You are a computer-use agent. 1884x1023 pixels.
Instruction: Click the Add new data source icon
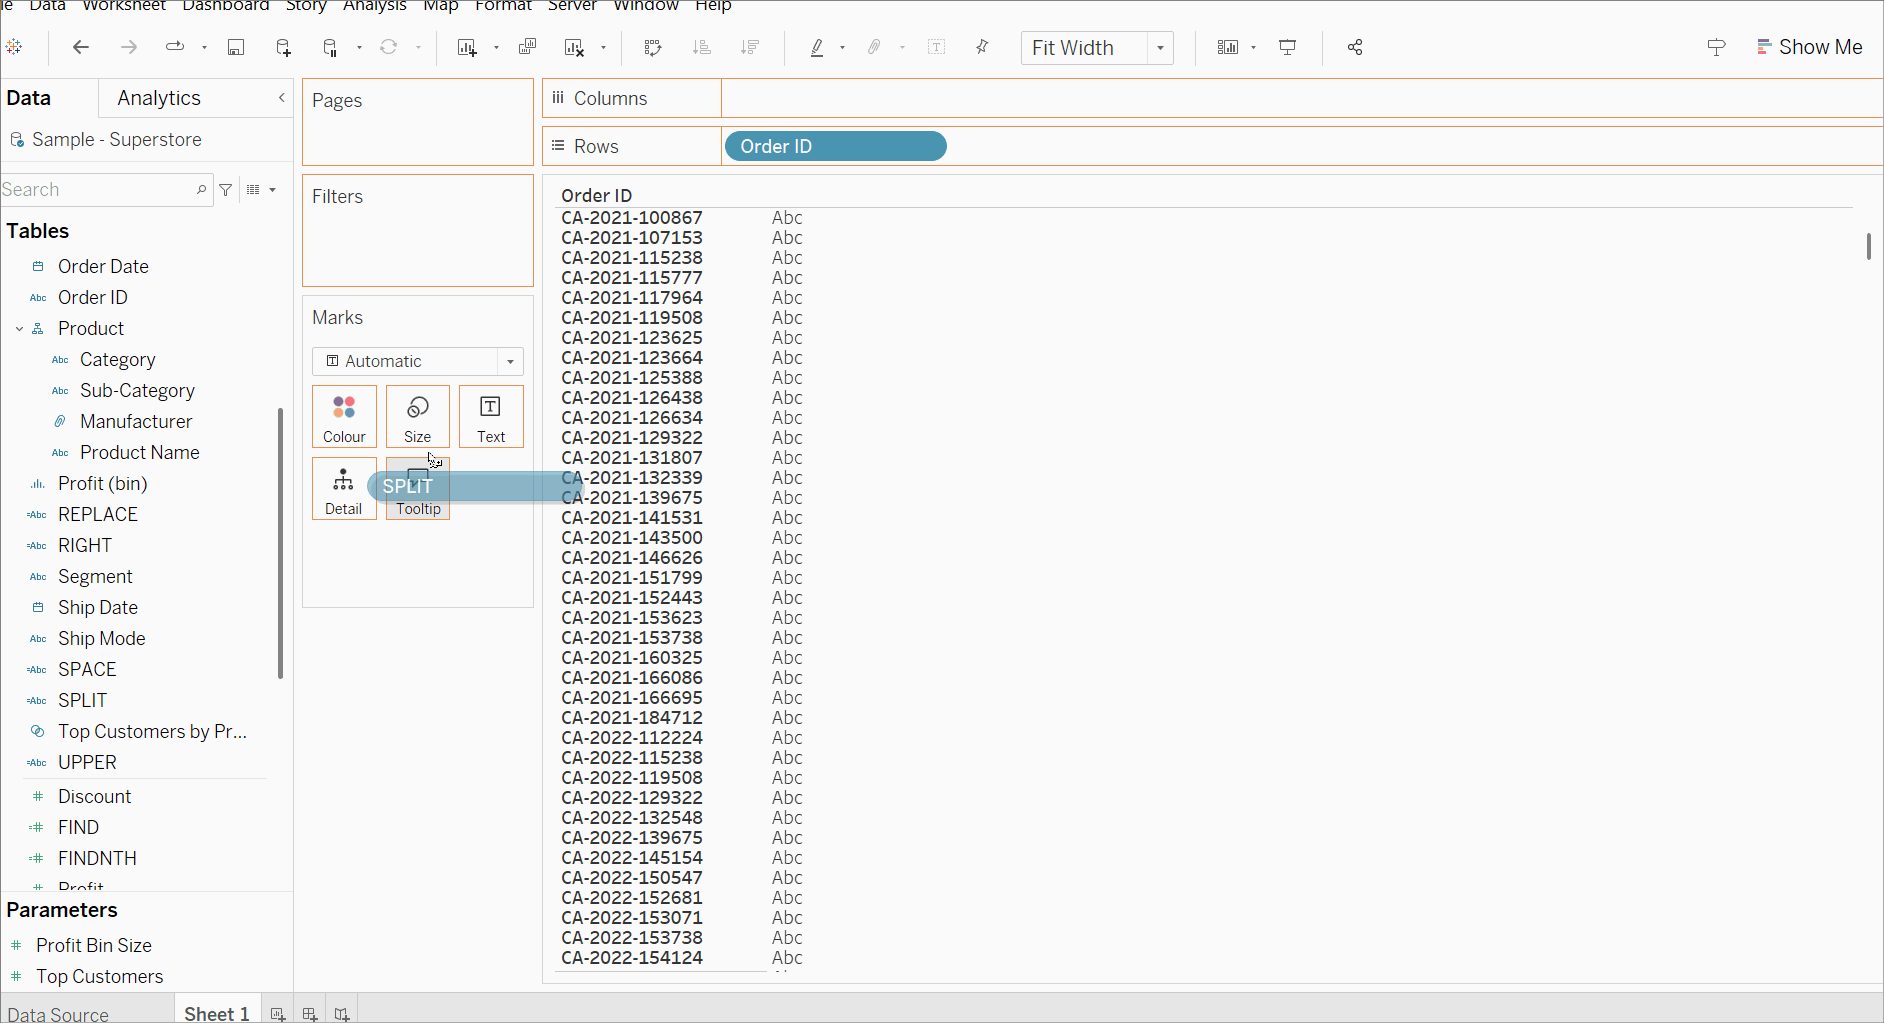283,47
